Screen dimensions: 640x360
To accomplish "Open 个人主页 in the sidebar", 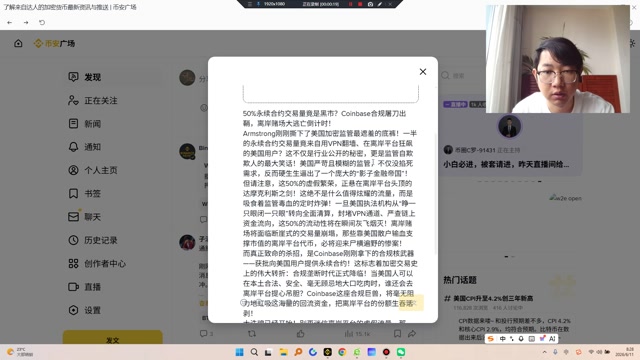I will click(x=114, y=170).
